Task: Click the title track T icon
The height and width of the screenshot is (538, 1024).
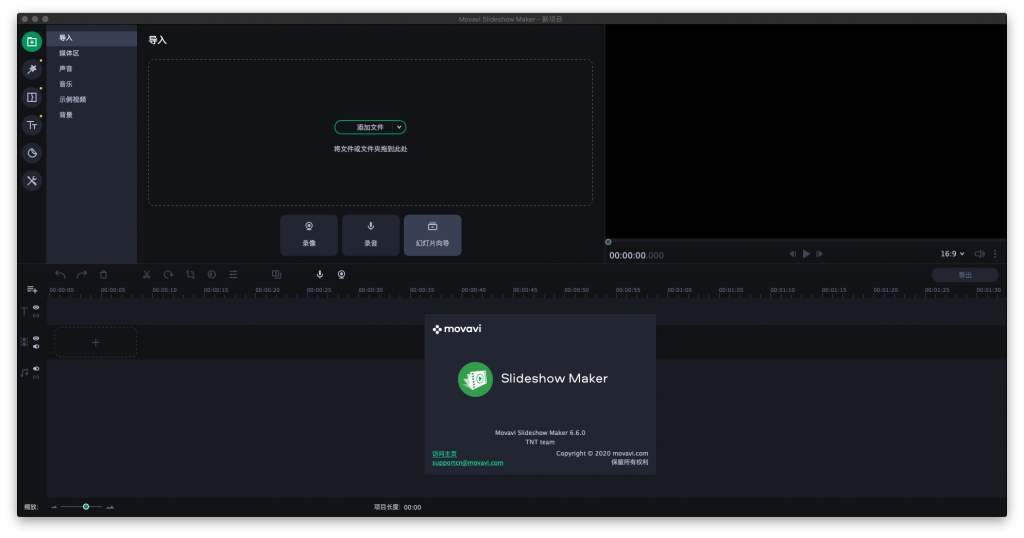Action: click(x=24, y=311)
